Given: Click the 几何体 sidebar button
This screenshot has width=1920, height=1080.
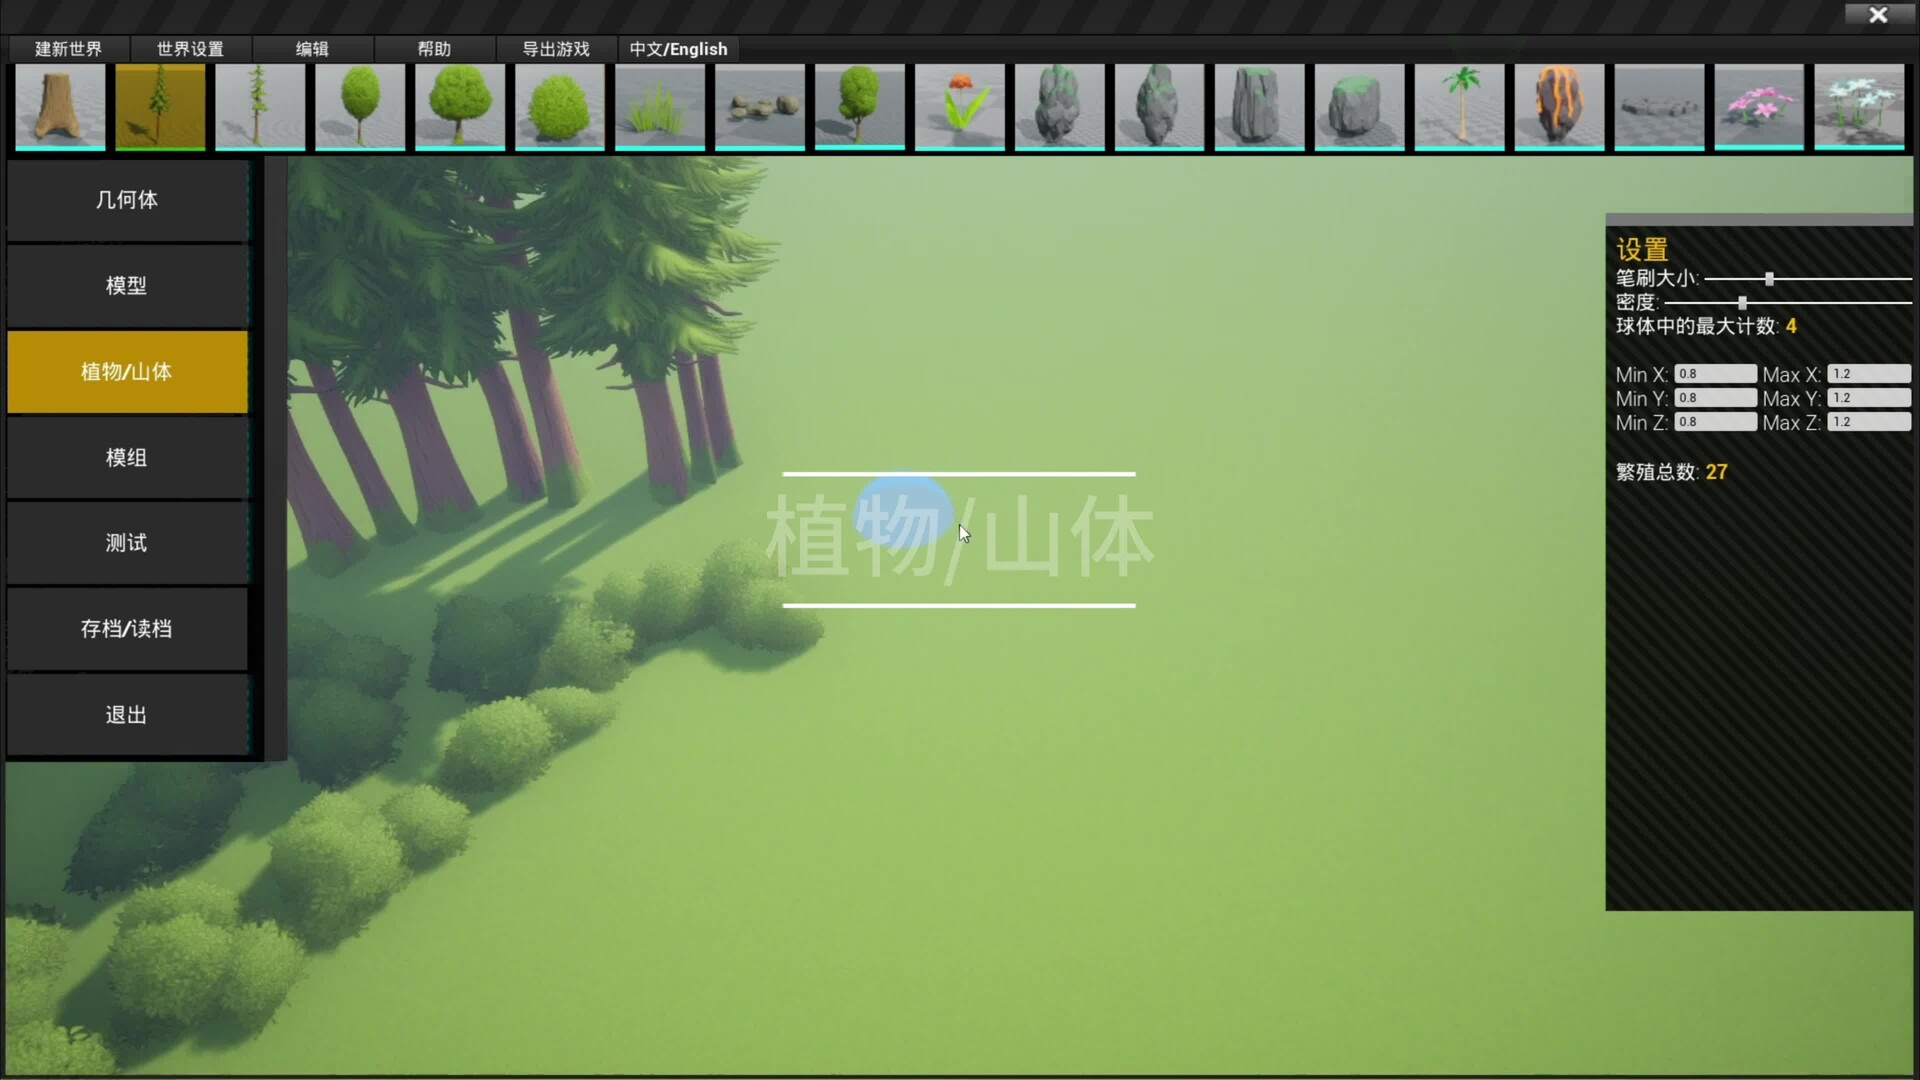Looking at the screenshot, I should pyautogui.click(x=127, y=200).
